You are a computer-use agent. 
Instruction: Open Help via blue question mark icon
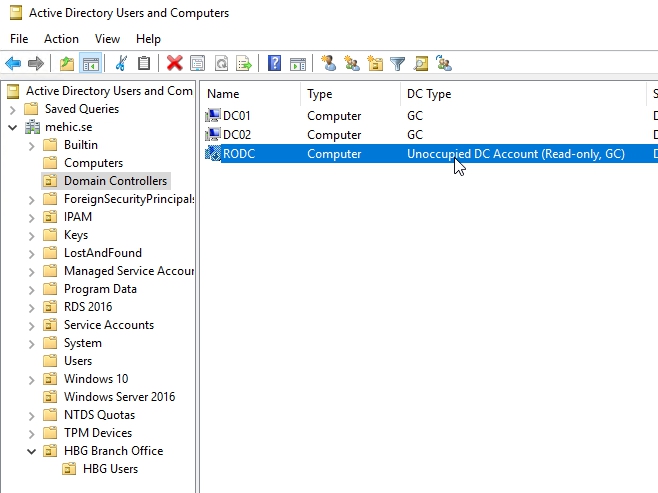point(274,64)
